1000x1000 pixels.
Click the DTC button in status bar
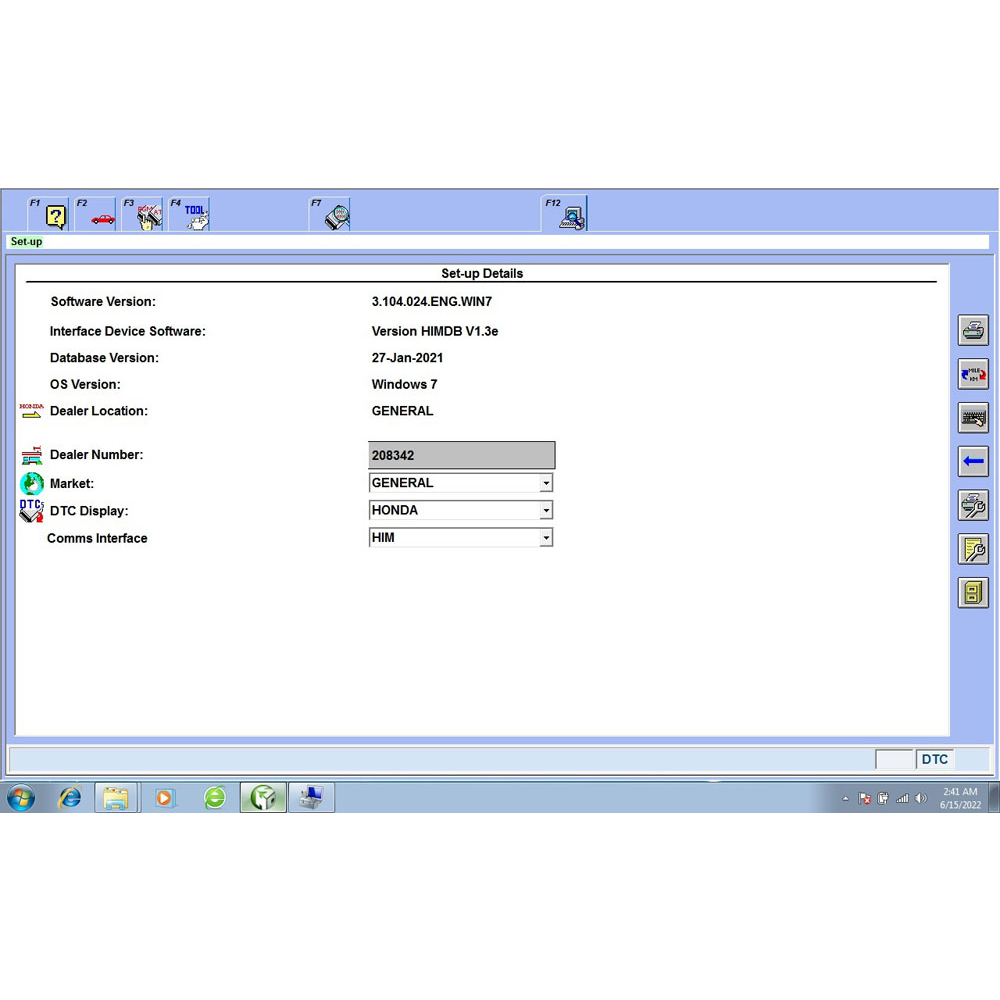click(935, 759)
